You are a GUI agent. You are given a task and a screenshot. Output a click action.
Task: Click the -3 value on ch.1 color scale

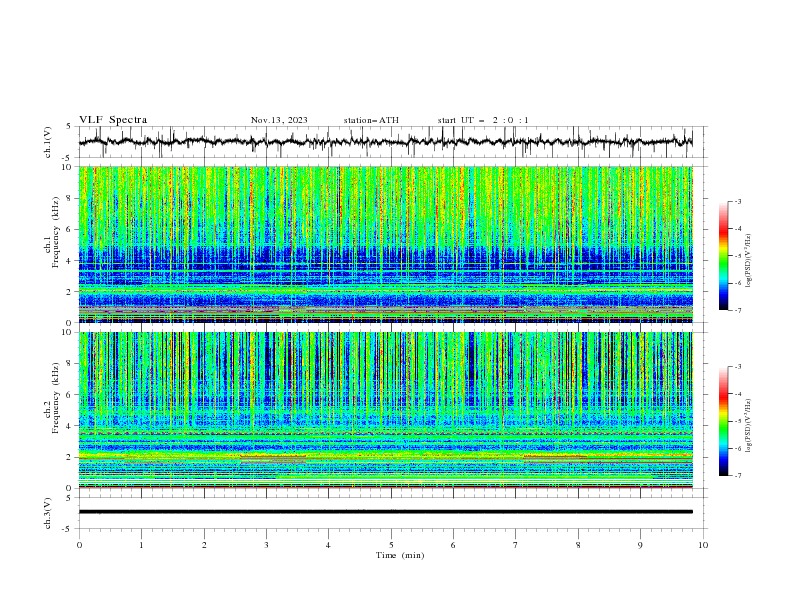pyautogui.click(x=737, y=201)
